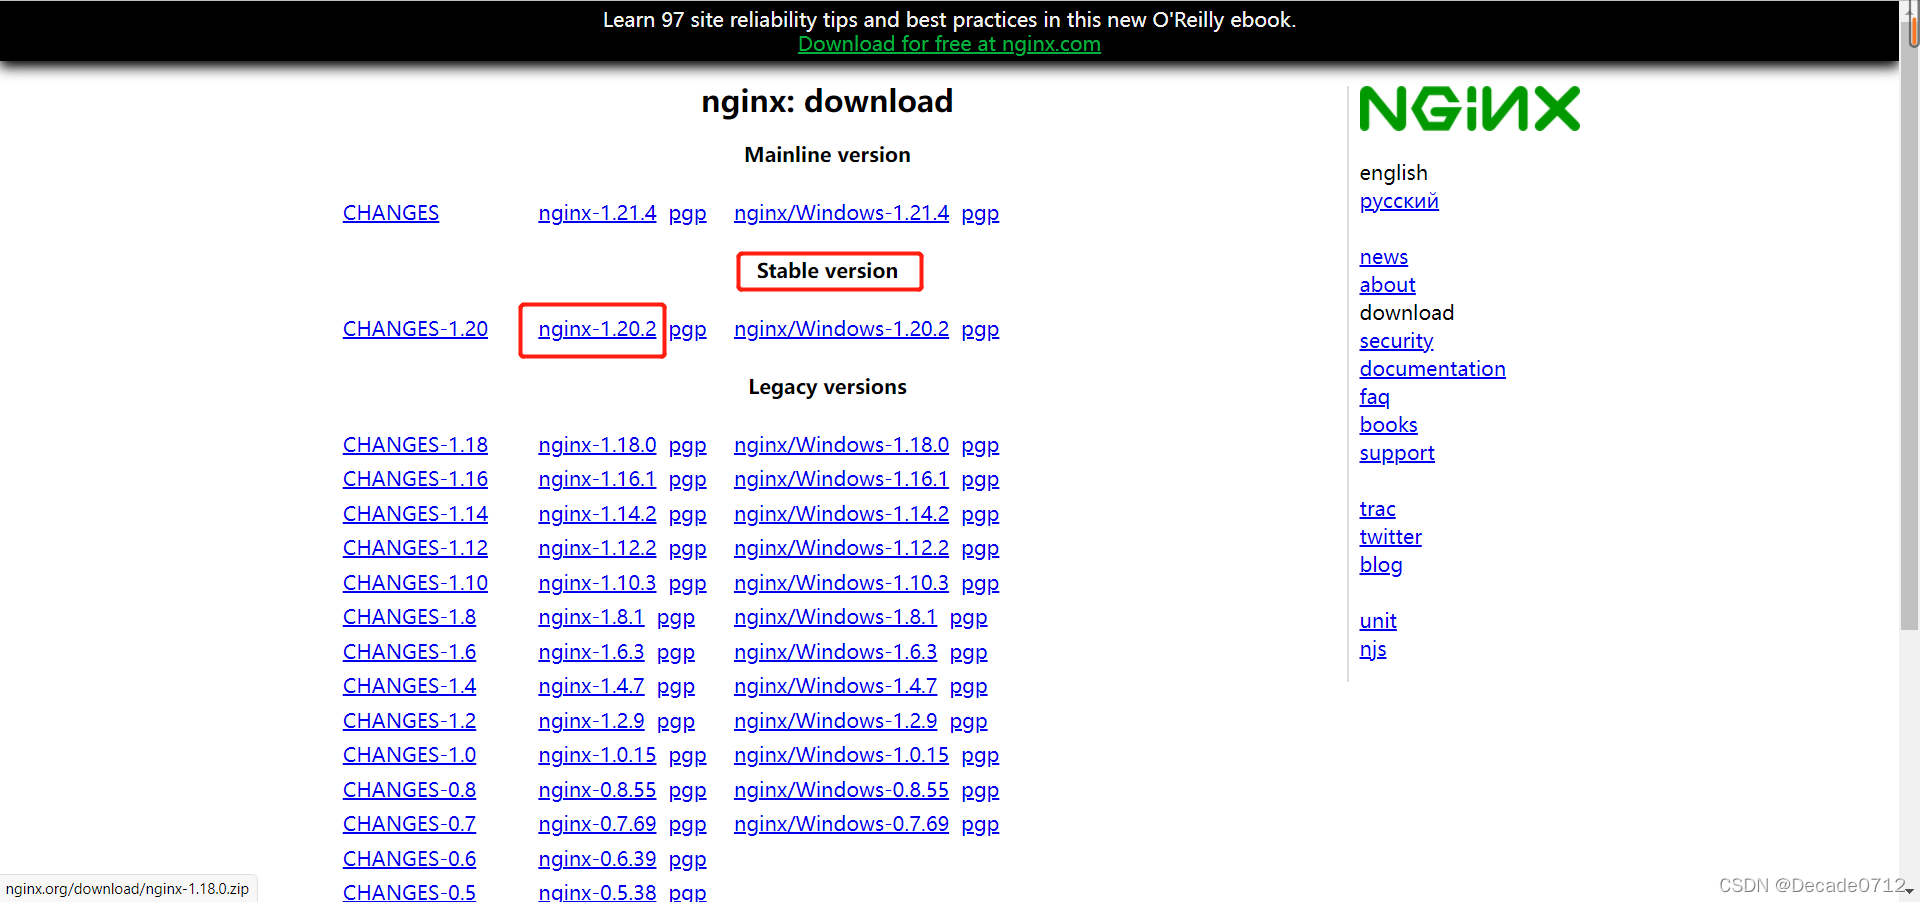Download nginx-0.8.55 source
Image resolution: width=1920 pixels, height=902 pixels.
pos(597,790)
